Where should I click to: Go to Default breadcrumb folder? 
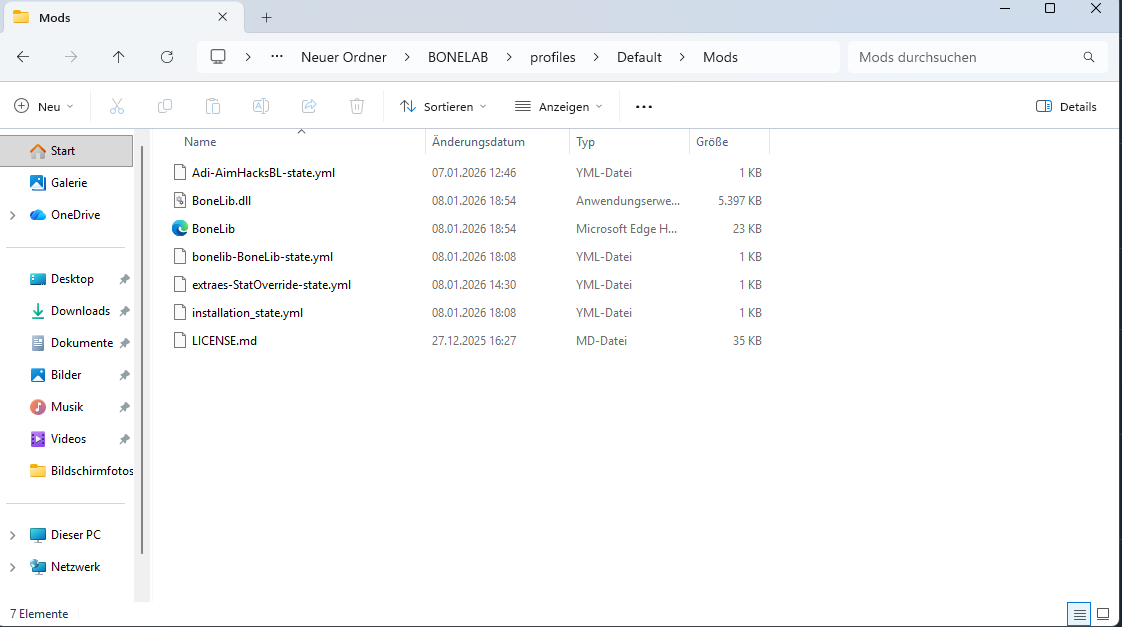pos(639,57)
